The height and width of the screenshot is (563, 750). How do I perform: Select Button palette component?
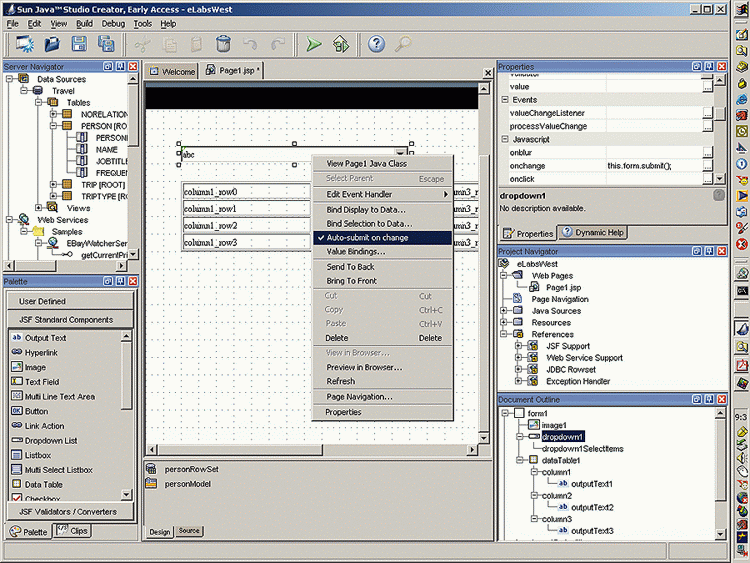(x=36, y=411)
